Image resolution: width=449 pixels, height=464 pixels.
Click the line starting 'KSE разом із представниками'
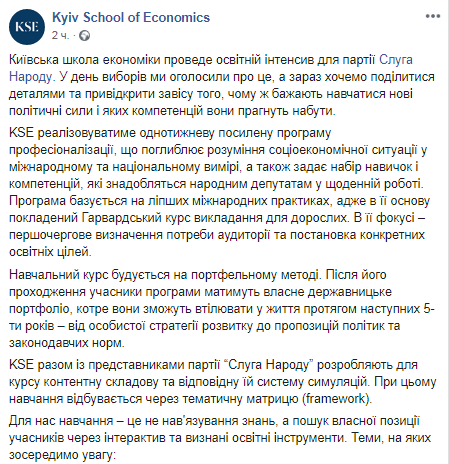[213, 365]
